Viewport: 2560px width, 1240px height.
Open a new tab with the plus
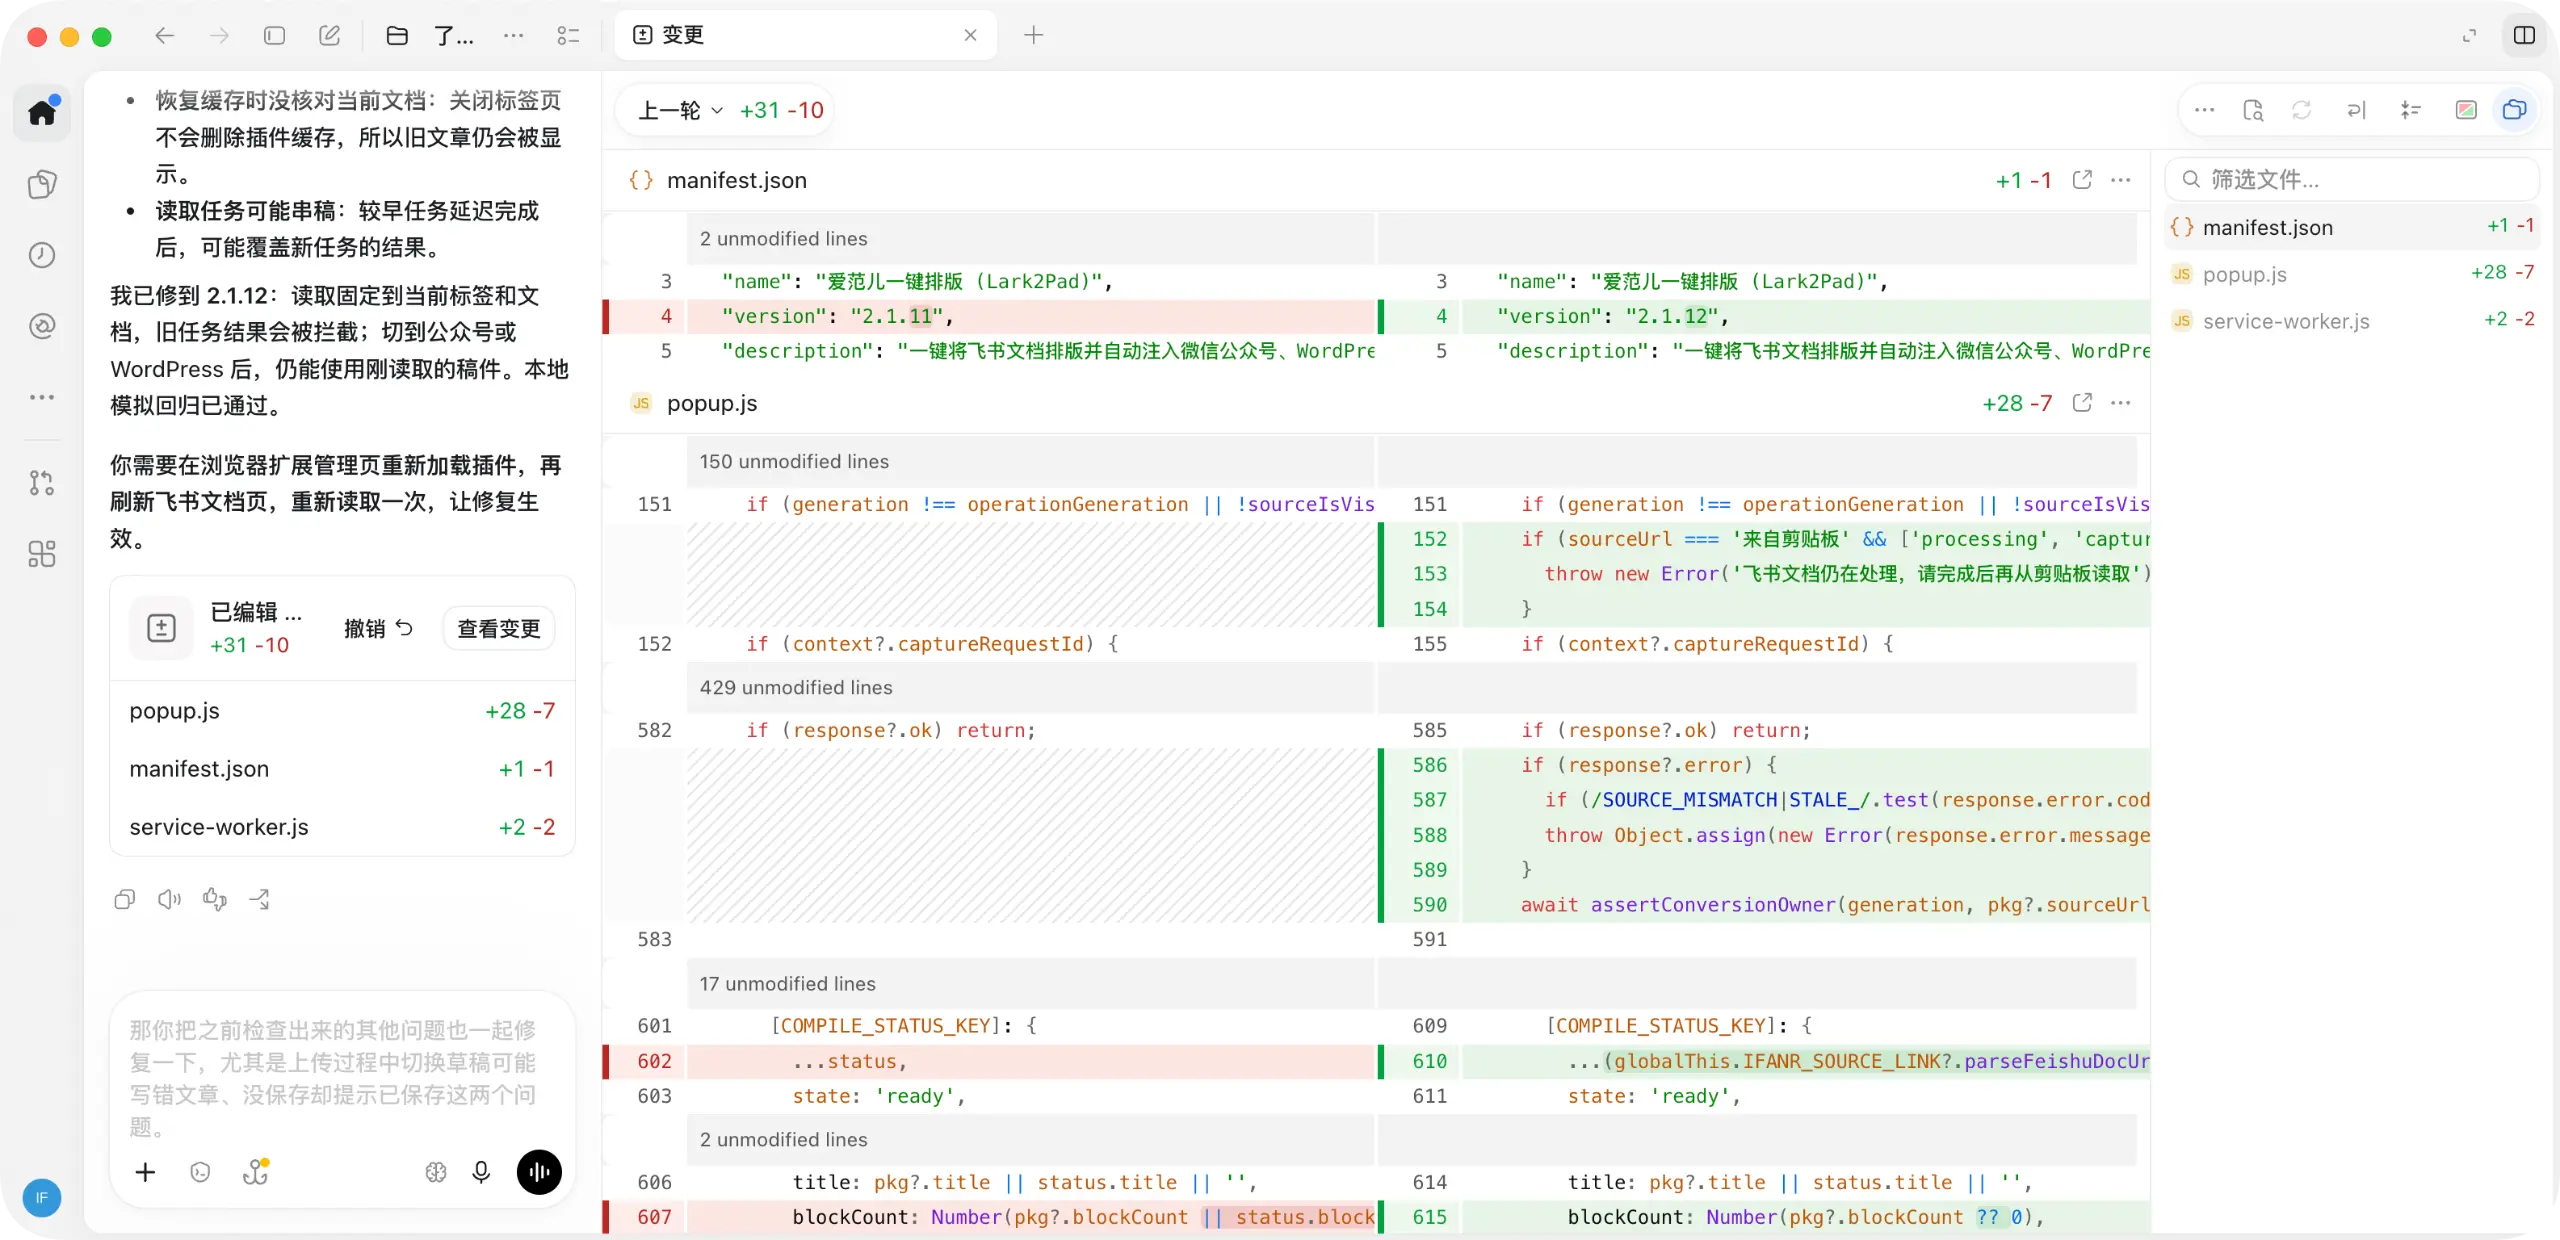(x=1034, y=36)
